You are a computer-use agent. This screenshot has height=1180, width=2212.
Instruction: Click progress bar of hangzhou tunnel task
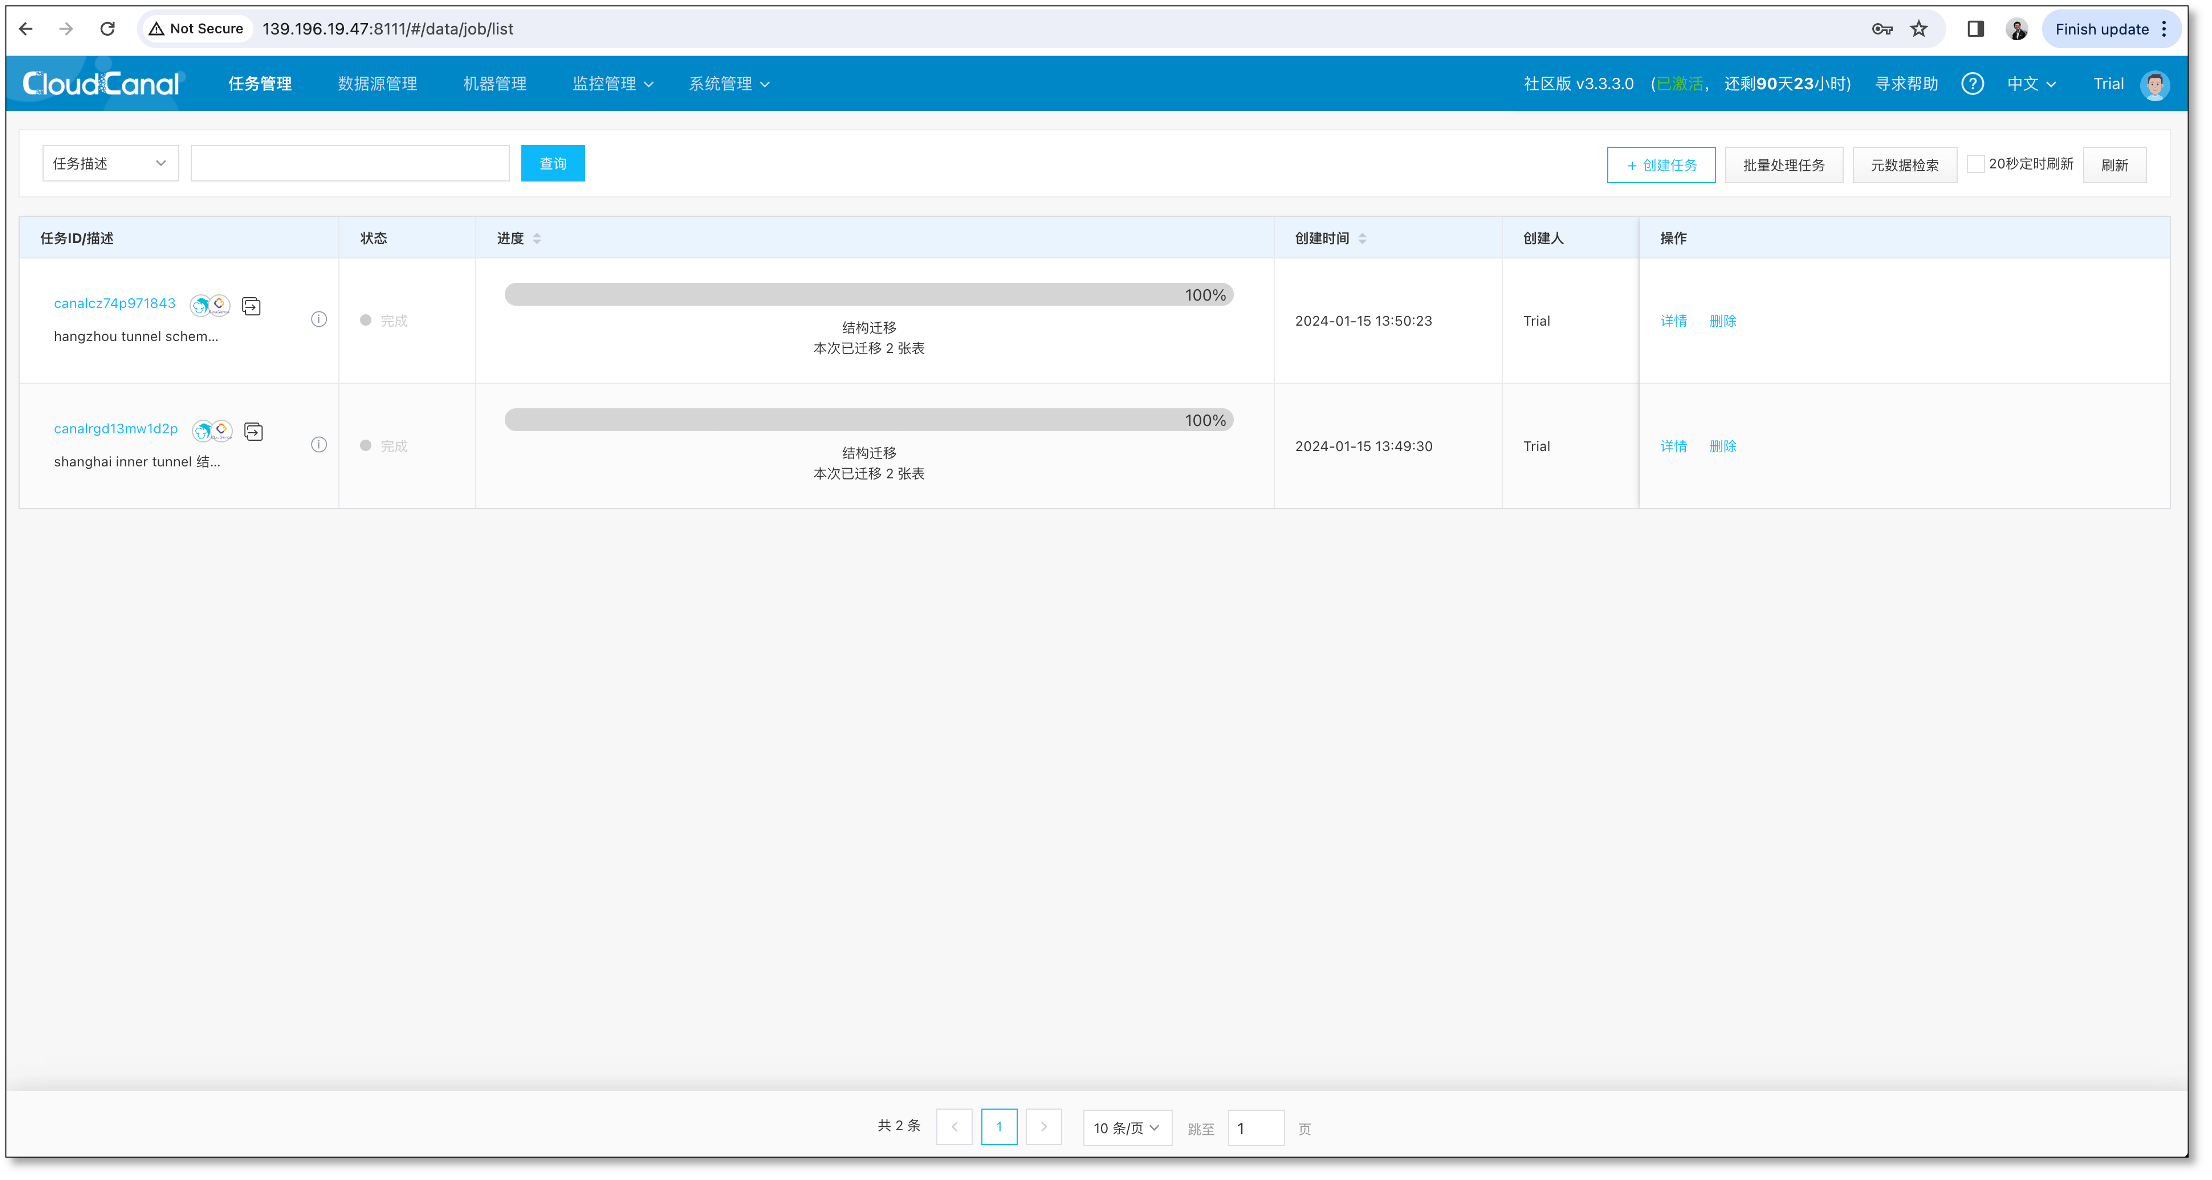pyautogui.click(x=868, y=295)
